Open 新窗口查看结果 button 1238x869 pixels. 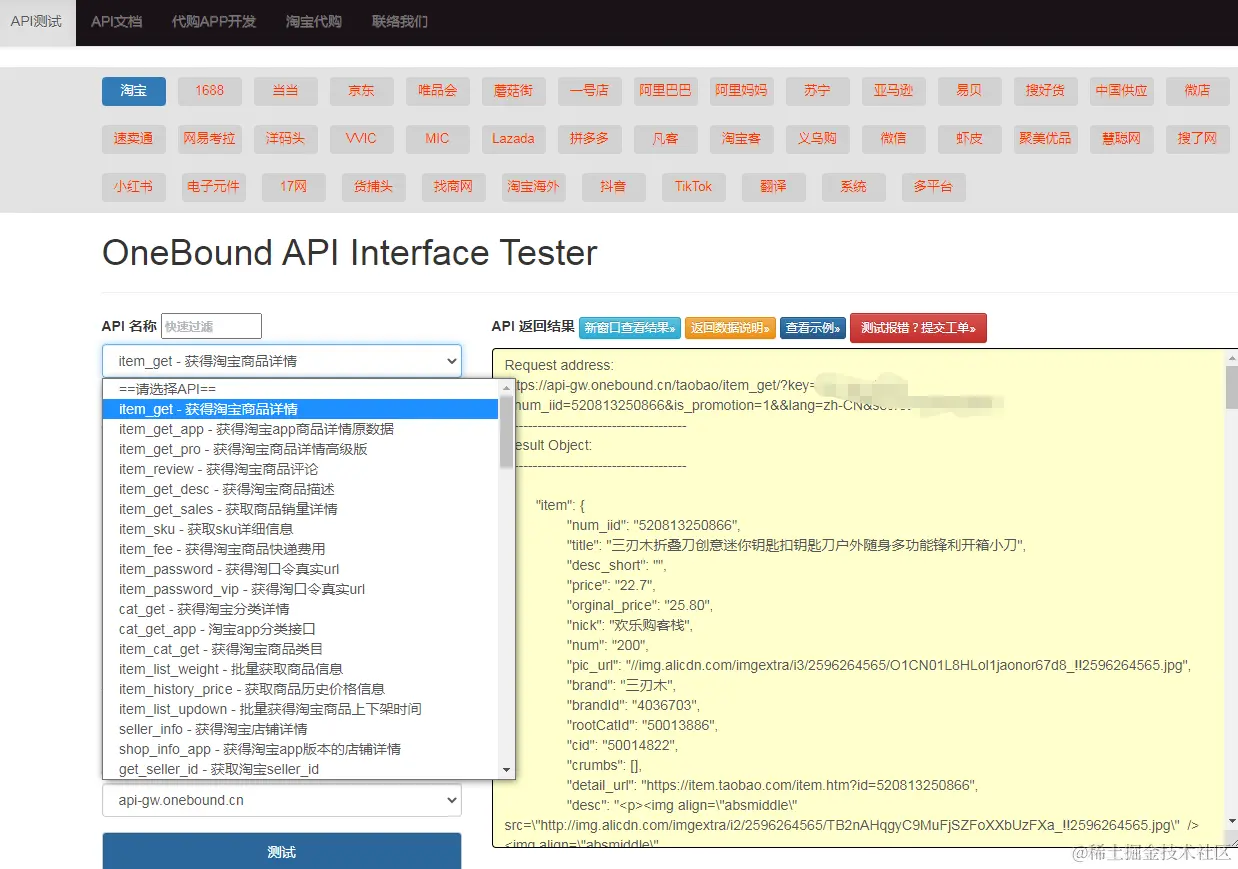click(629, 328)
